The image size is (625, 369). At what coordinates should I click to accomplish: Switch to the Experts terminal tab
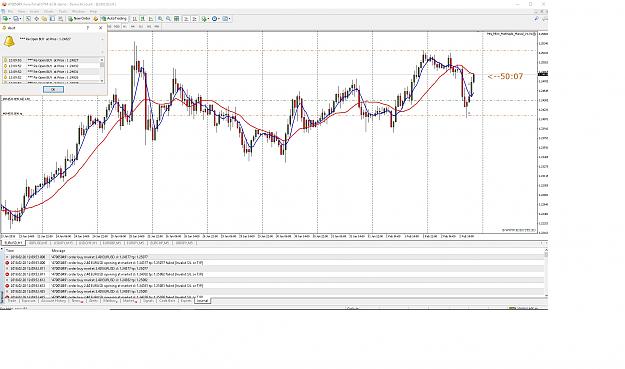tap(186, 301)
